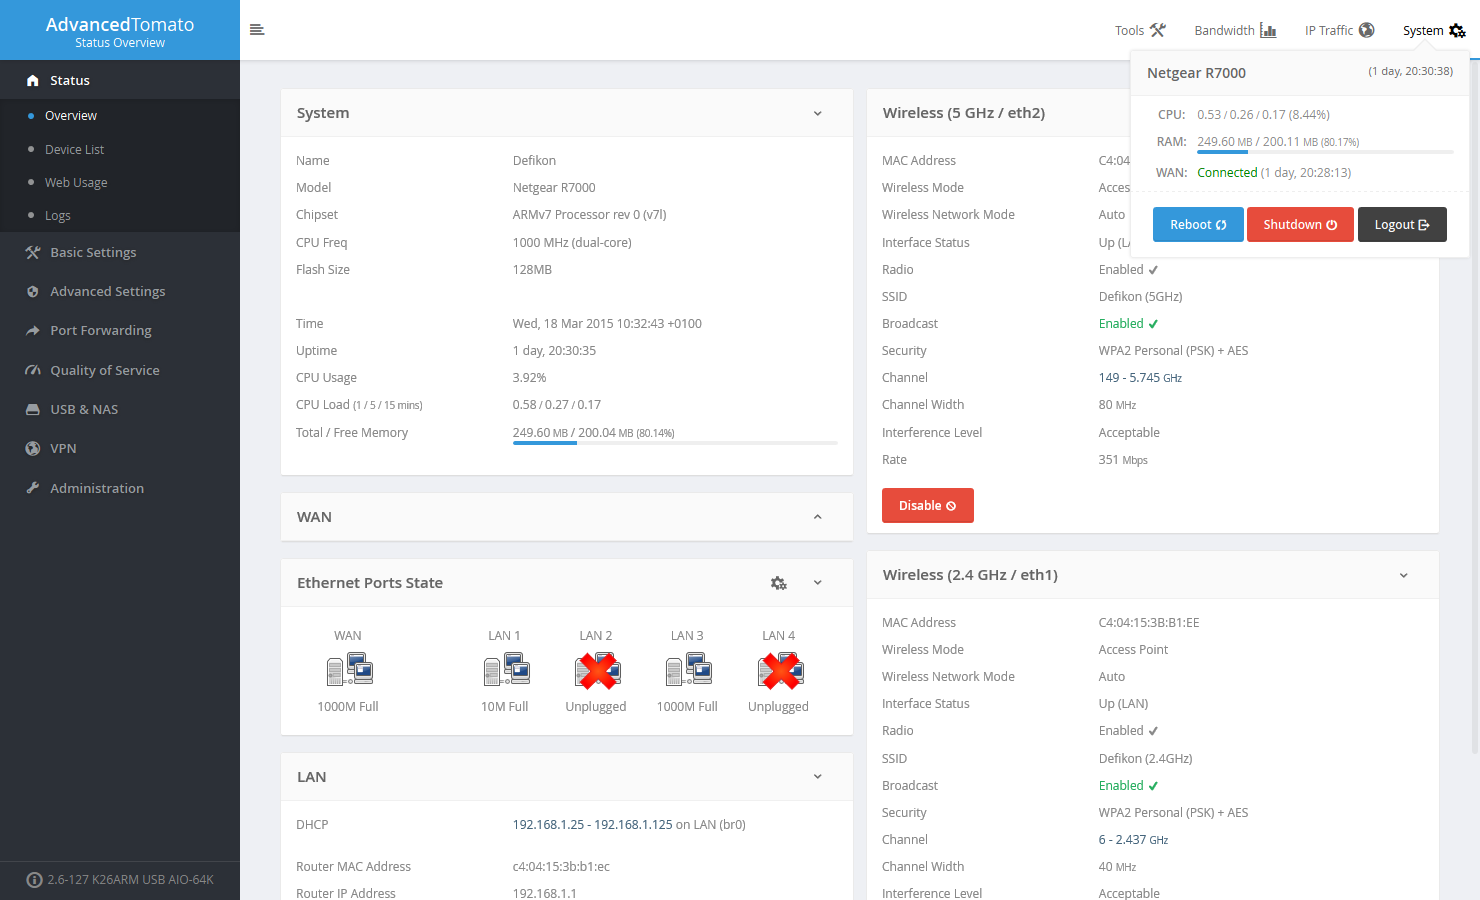This screenshot has width=1480, height=900.
Task: Collapse the System panel chevron
Action: click(817, 113)
